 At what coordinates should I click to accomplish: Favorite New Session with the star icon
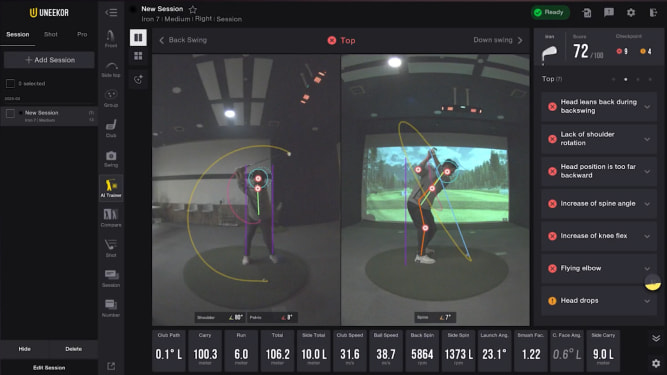pyautogui.click(x=193, y=9)
